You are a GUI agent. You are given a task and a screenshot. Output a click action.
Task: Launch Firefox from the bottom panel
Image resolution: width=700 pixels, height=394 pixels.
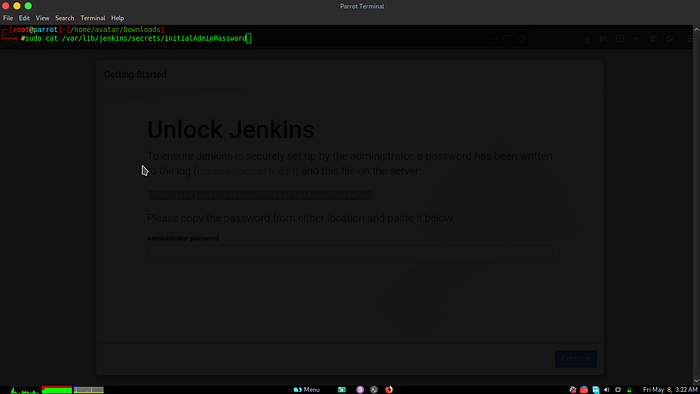389,390
